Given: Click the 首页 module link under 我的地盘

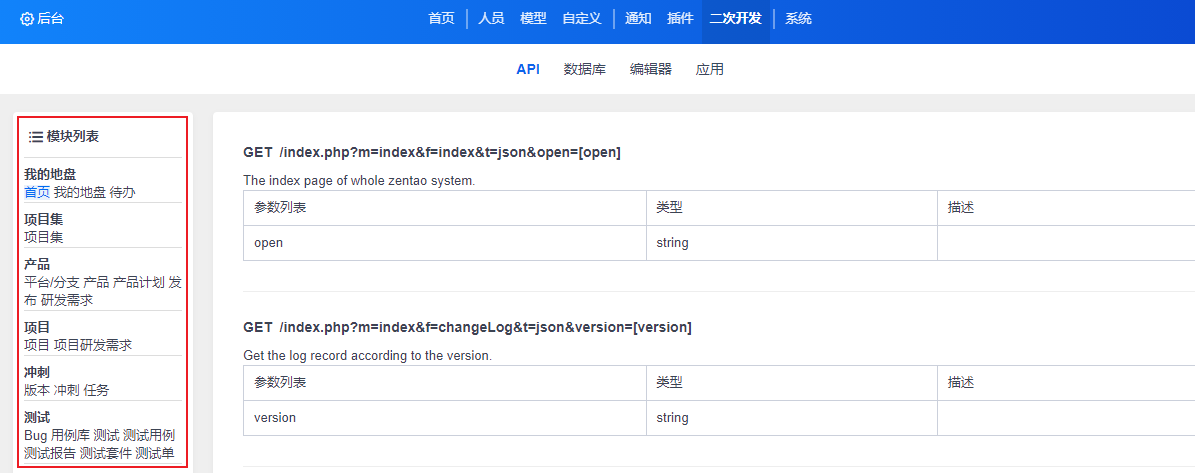Looking at the screenshot, I should 37,192.
